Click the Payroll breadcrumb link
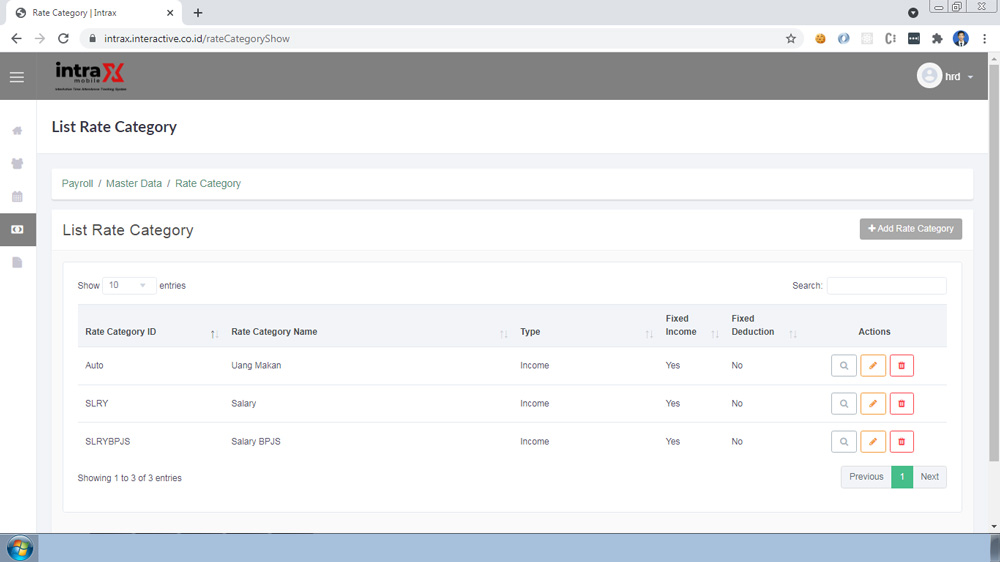The width and height of the screenshot is (1000, 562). (x=77, y=184)
